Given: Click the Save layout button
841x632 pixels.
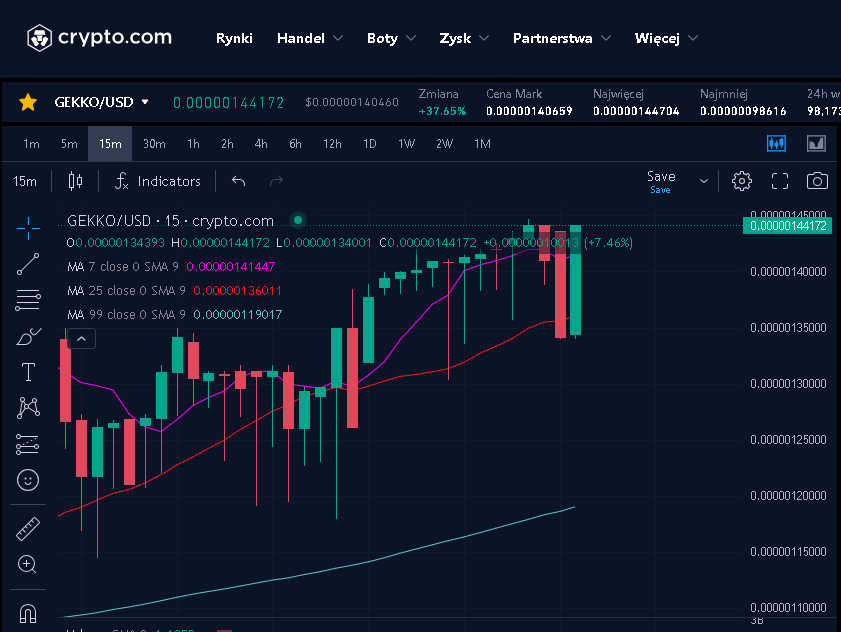Looking at the screenshot, I should pyautogui.click(x=661, y=181).
